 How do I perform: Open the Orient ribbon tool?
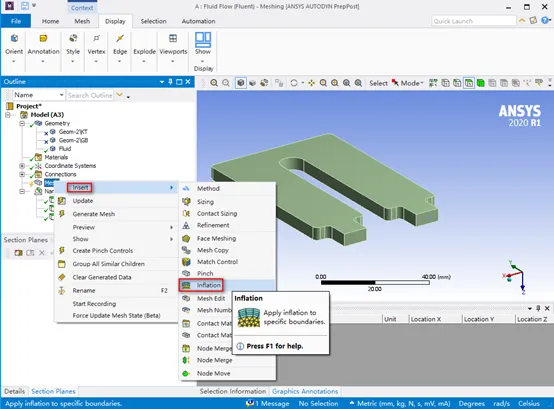[14, 48]
